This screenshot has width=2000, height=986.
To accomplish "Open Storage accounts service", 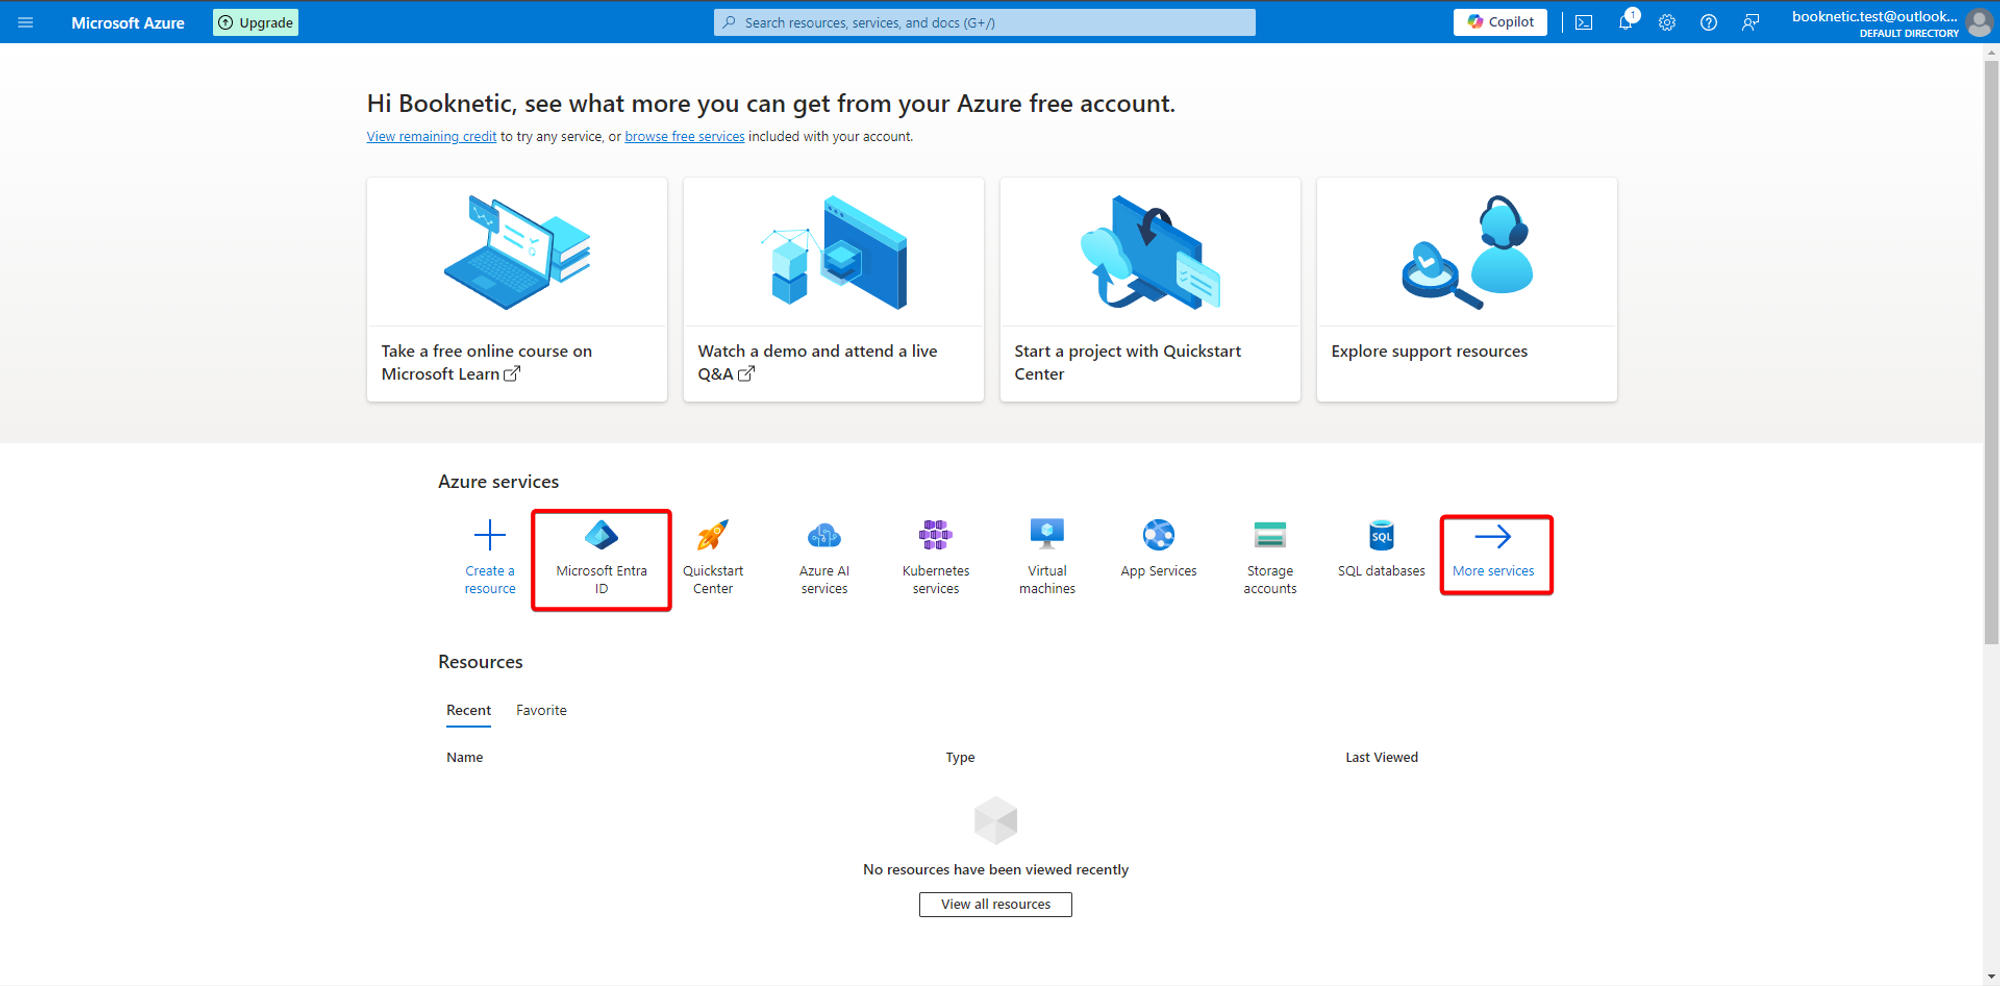I will pos(1270,558).
